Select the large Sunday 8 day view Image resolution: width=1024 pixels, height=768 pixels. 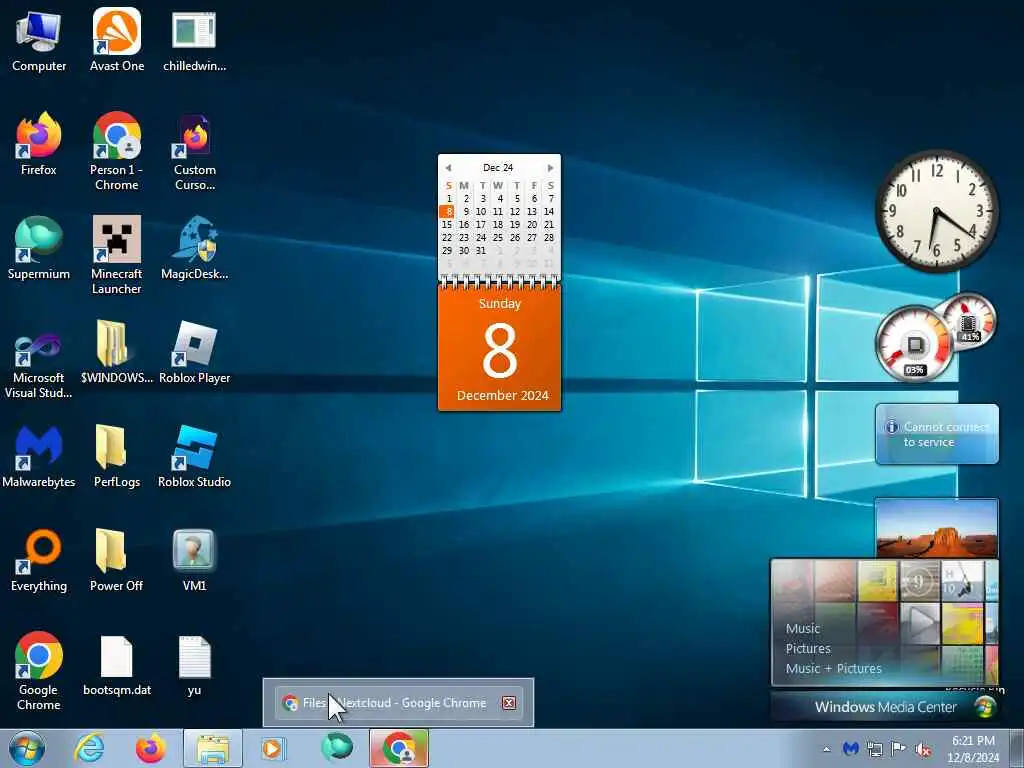click(500, 347)
